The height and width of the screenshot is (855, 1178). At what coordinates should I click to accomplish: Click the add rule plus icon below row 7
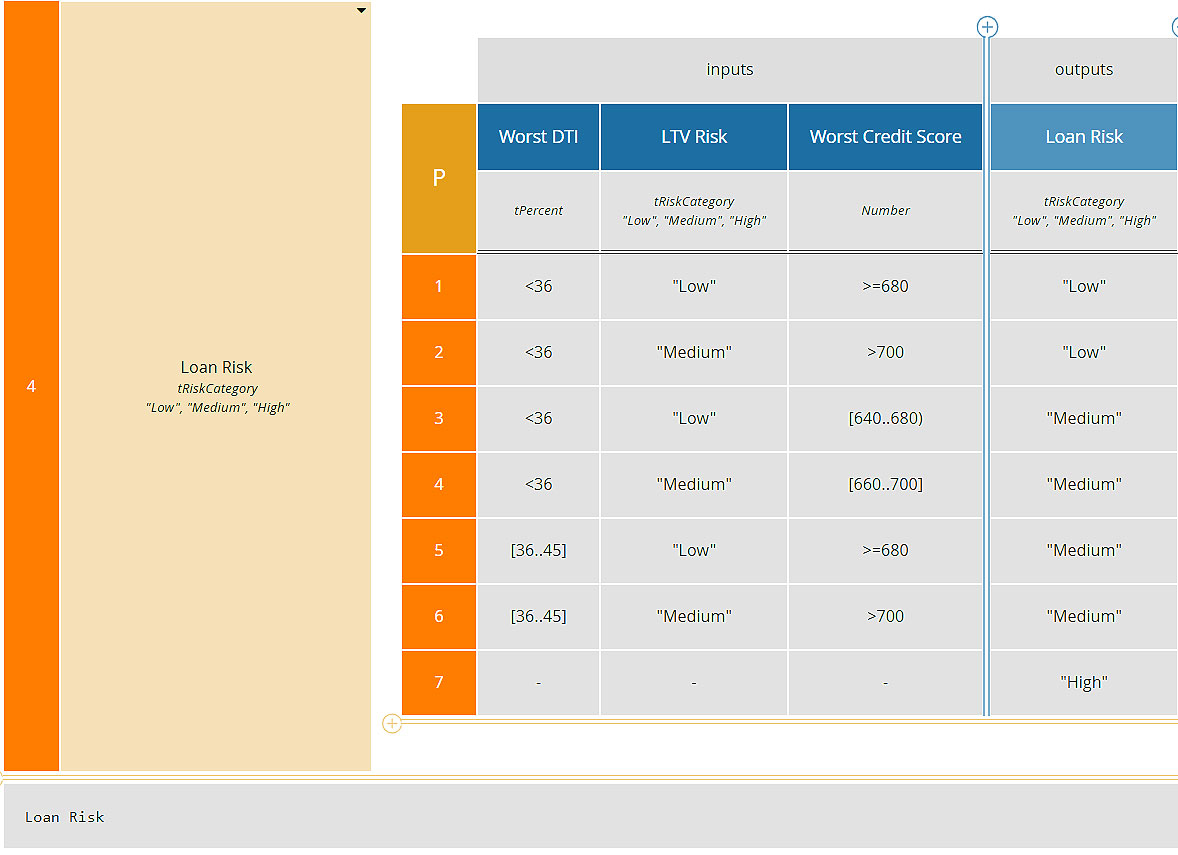391,724
